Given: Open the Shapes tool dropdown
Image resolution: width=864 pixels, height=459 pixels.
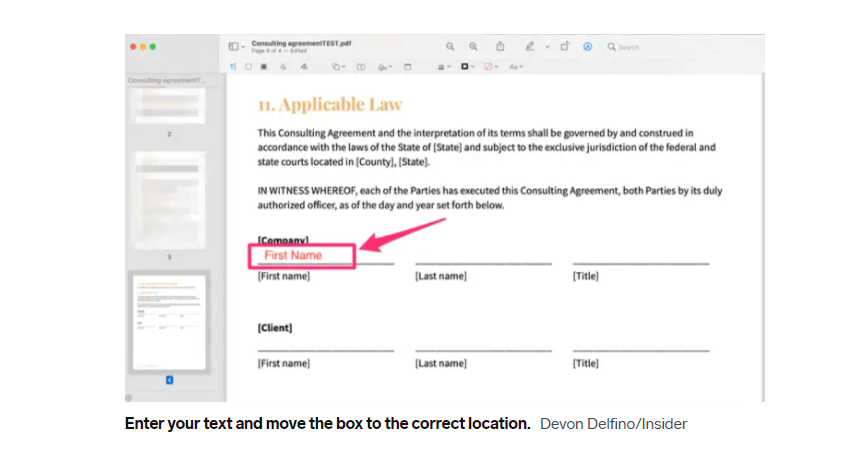Looking at the screenshot, I should [337, 67].
